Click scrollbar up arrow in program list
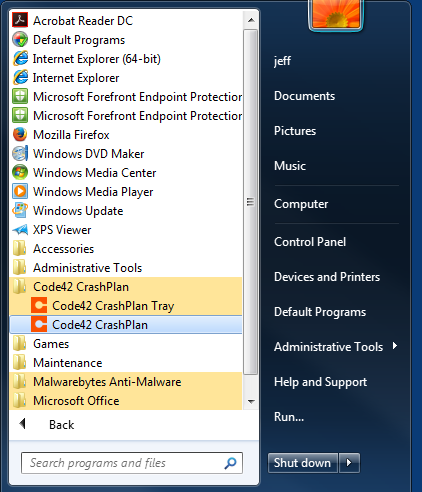The image size is (422, 492). [251, 20]
